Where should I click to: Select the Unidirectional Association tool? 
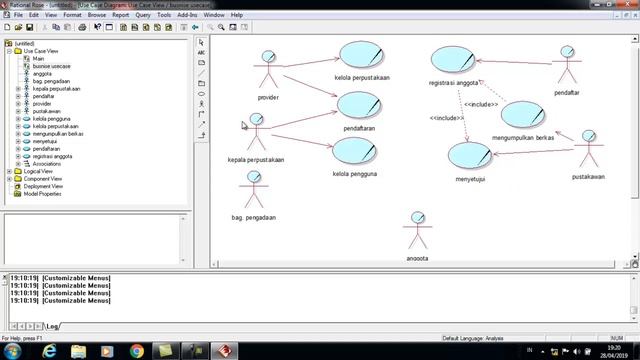(x=201, y=114)
